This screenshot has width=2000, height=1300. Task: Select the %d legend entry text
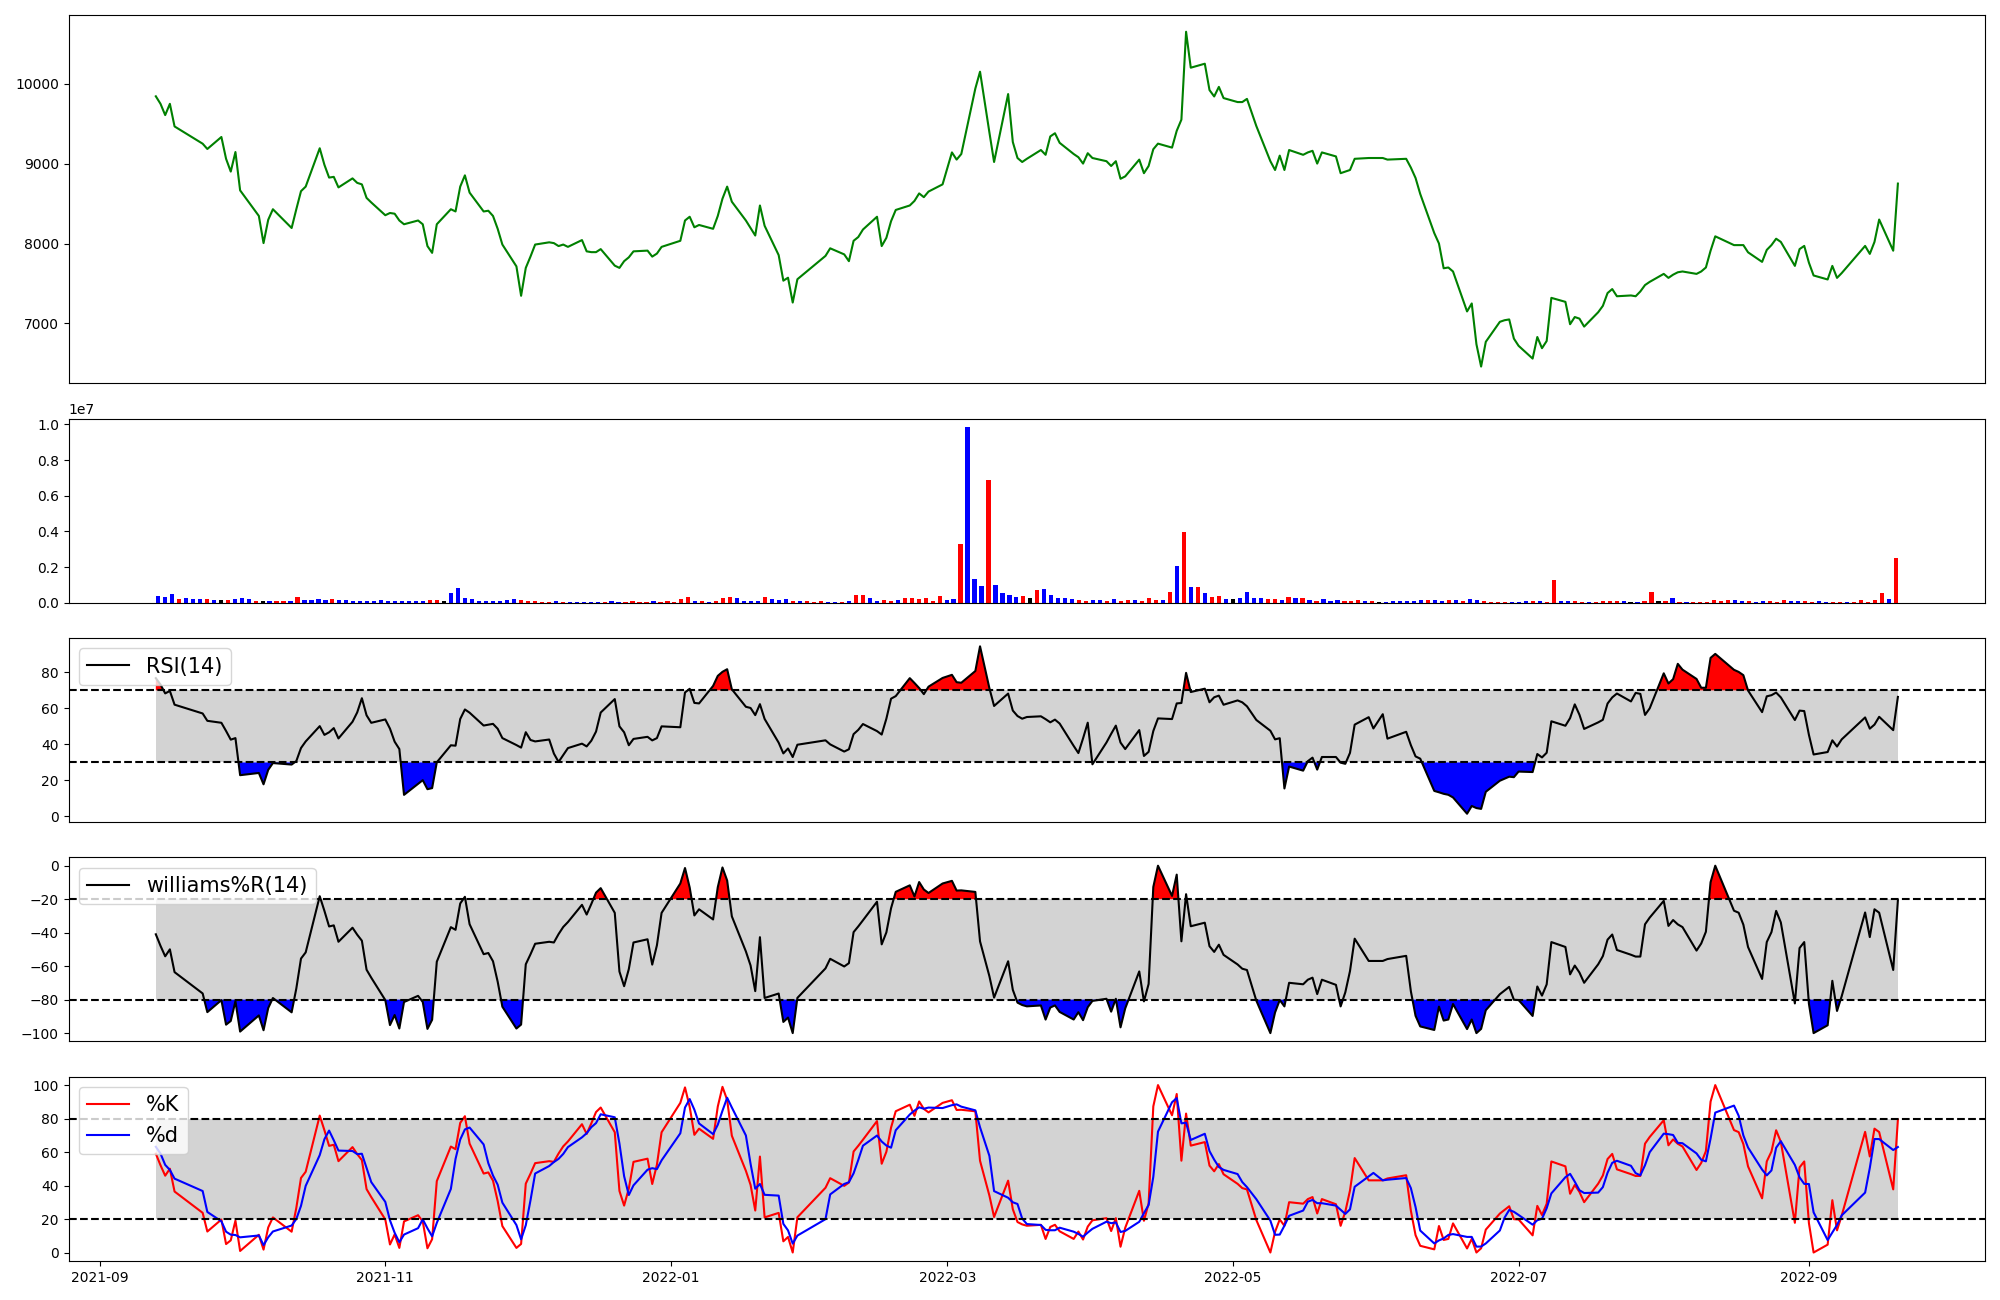[162, 1135]
